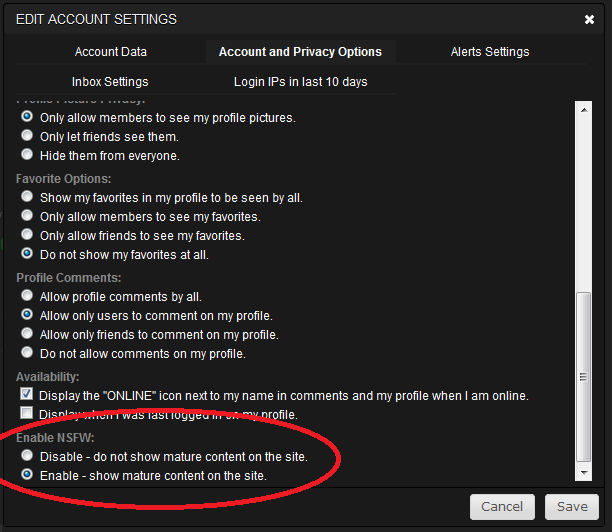
Task: Select Disable mature content radio button
Action: click(x=27, y=456)
